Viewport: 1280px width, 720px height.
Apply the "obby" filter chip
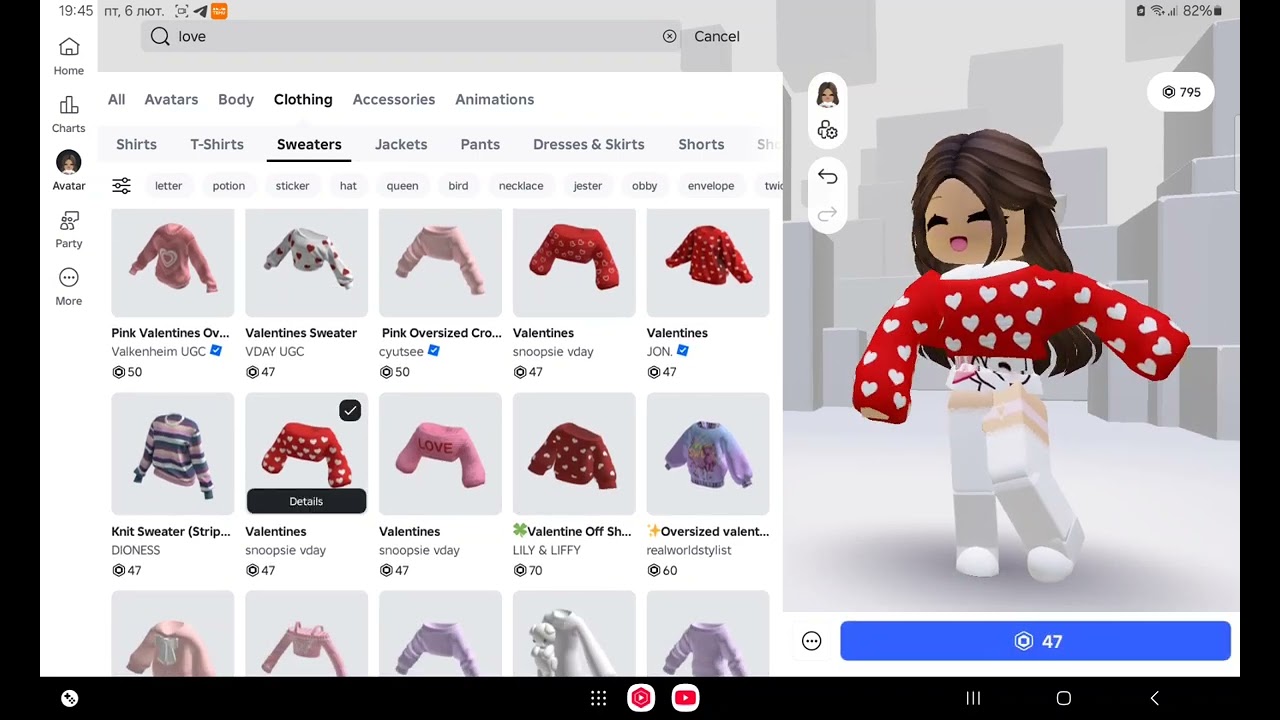click(645, 185)
